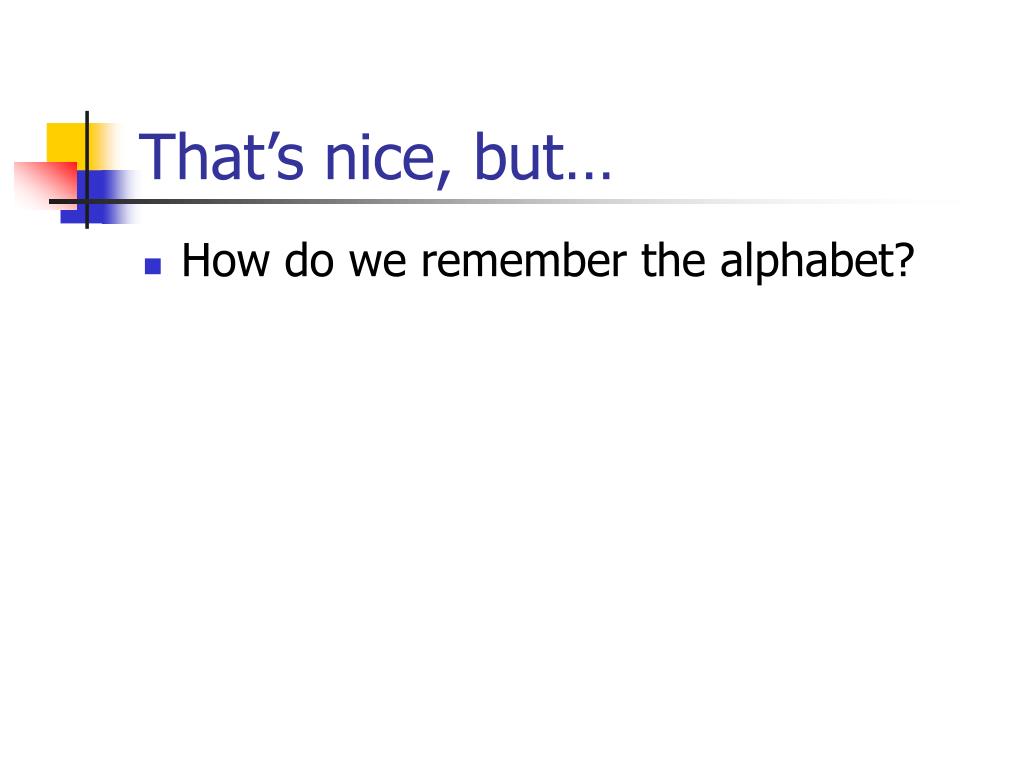This screenshot has width=1024, height=768.
Task: Click the slide title "That's nice, but…"
Action: pos(376,157)
